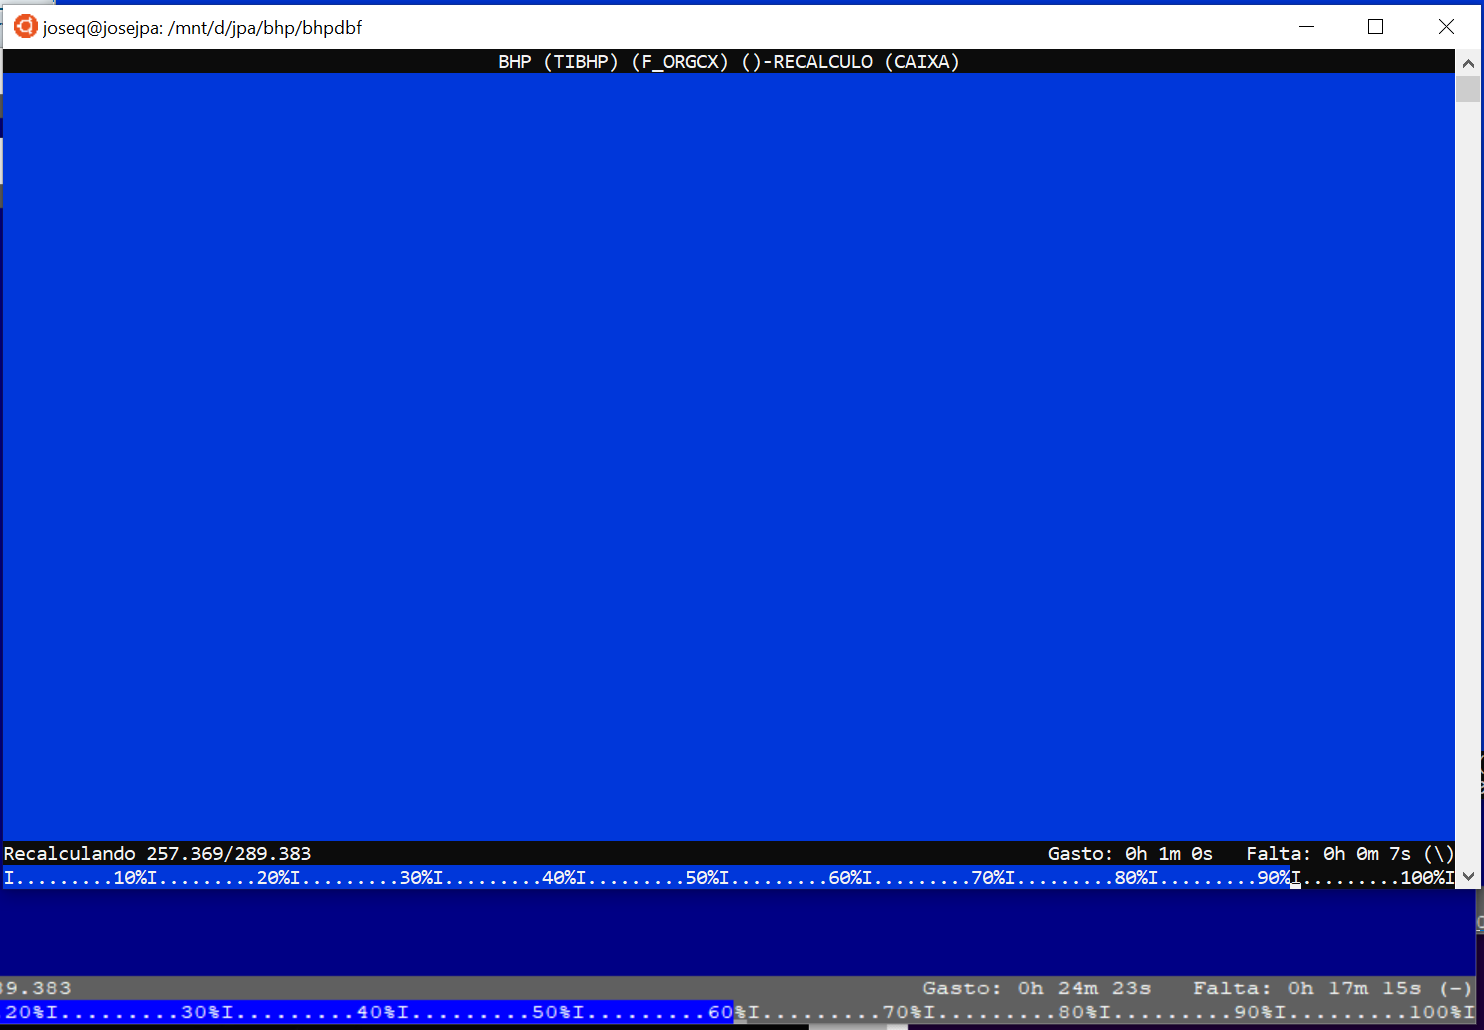Click 'Falta: 0h 17m 15s' in the background terminal
1484x1030 pixels.
click(1307, 988)
